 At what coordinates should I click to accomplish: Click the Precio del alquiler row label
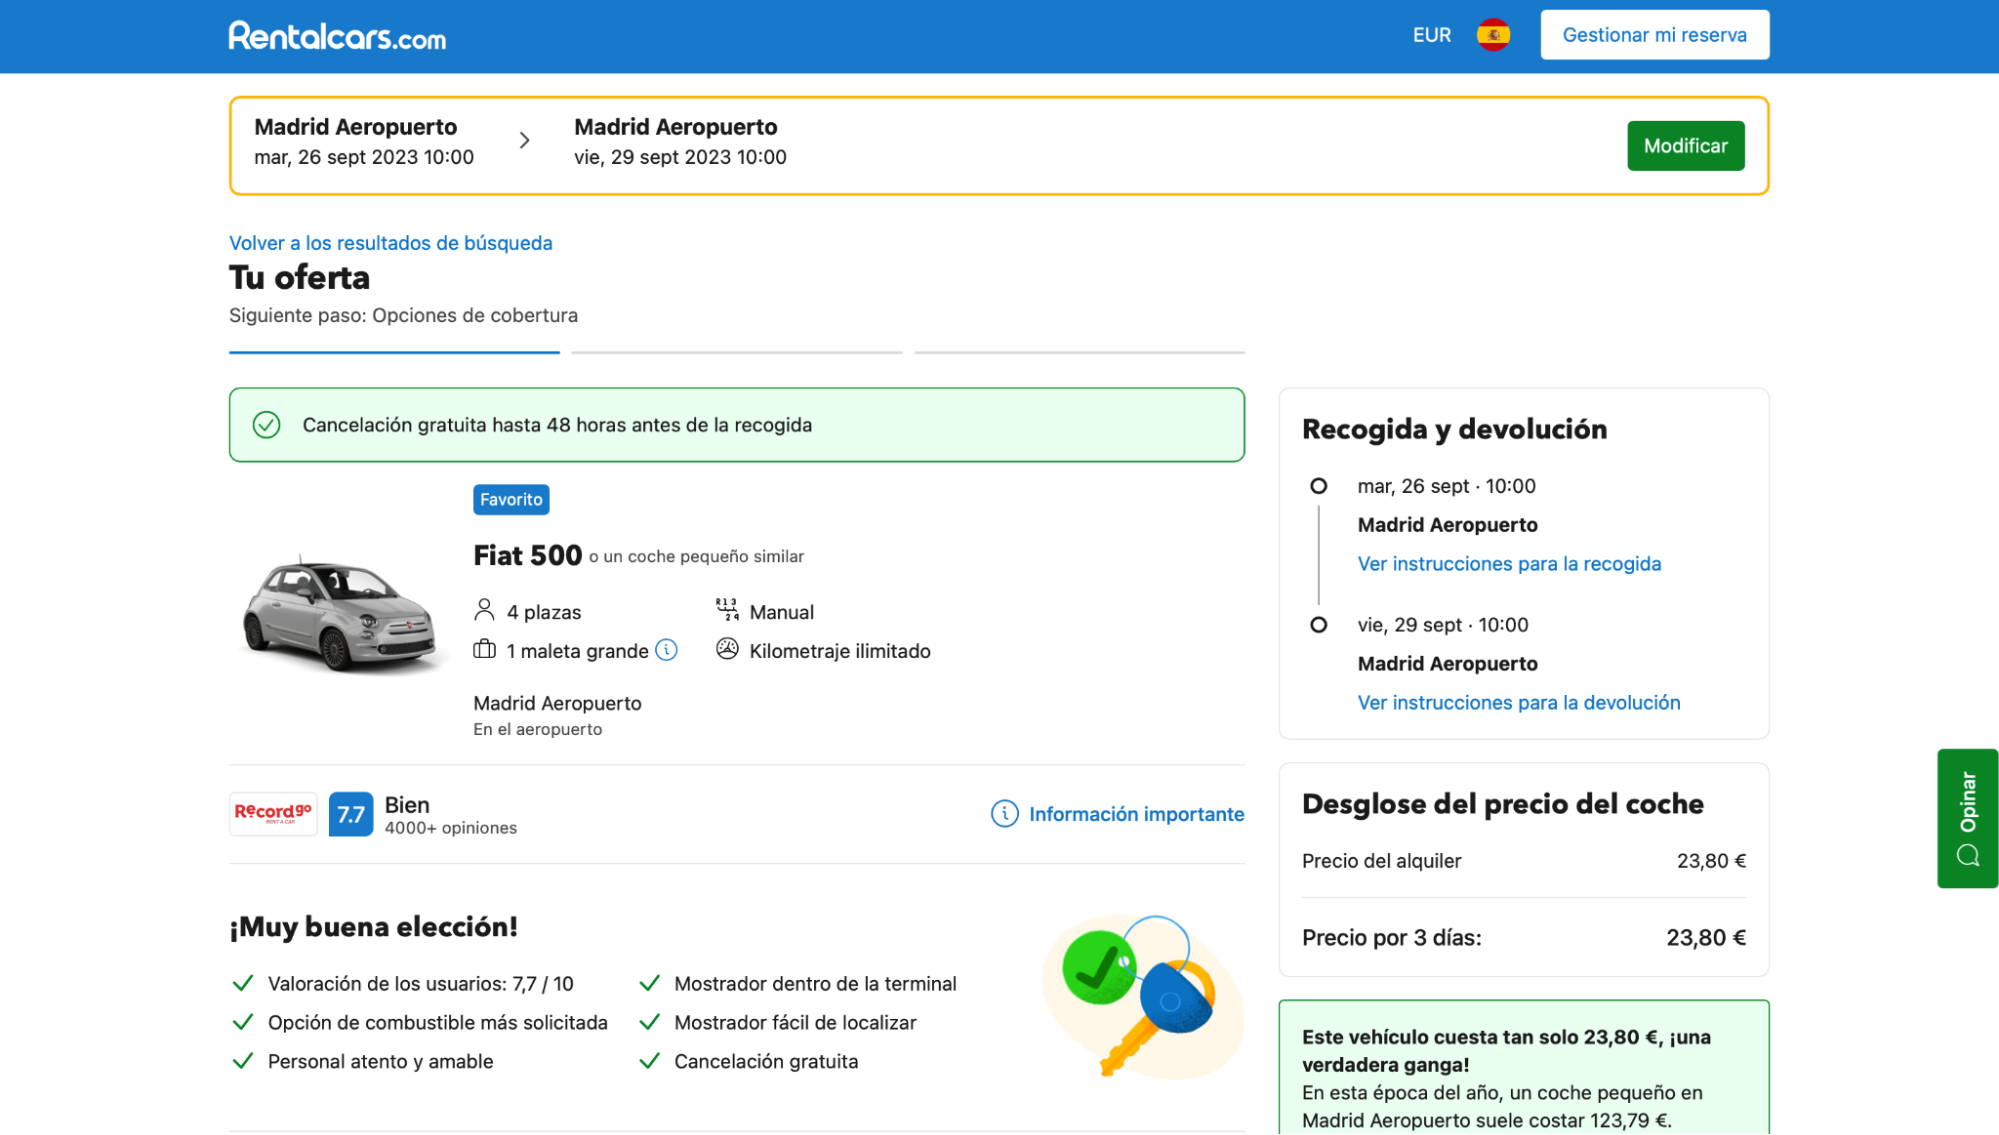click(1381, 861)
